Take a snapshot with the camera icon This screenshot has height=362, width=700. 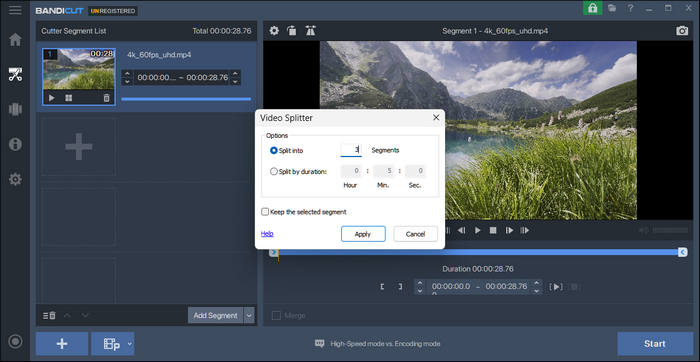[682, 31]
